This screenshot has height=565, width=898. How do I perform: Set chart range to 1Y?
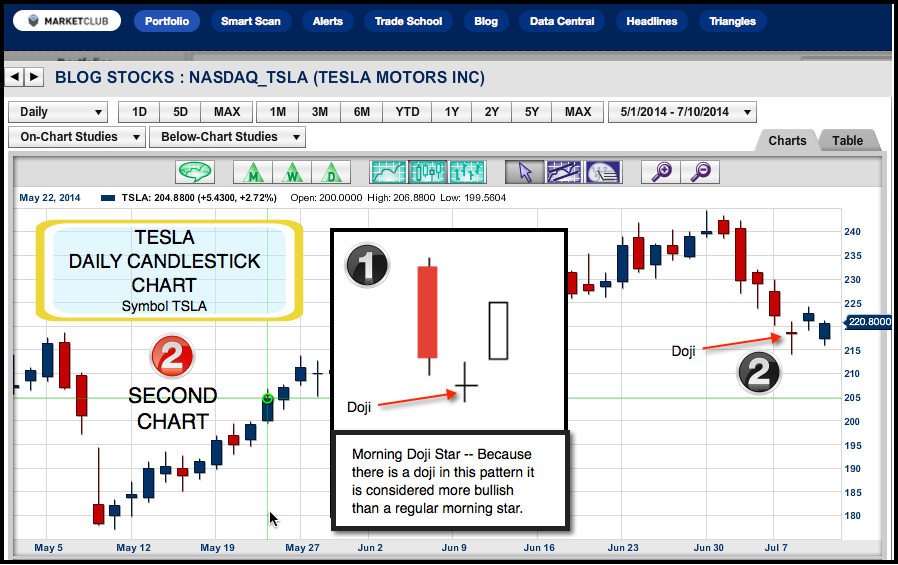452,112
